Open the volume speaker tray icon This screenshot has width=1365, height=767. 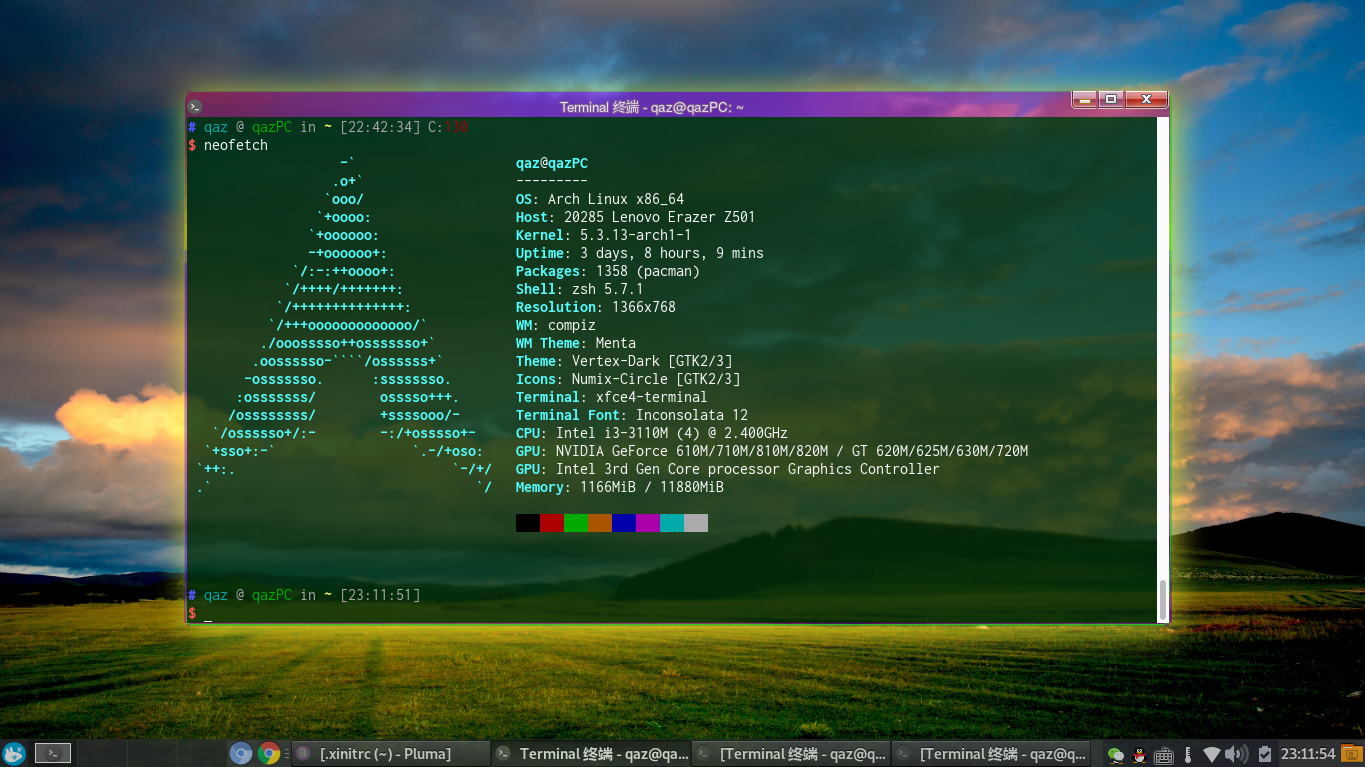click(x=1236, y=754)
